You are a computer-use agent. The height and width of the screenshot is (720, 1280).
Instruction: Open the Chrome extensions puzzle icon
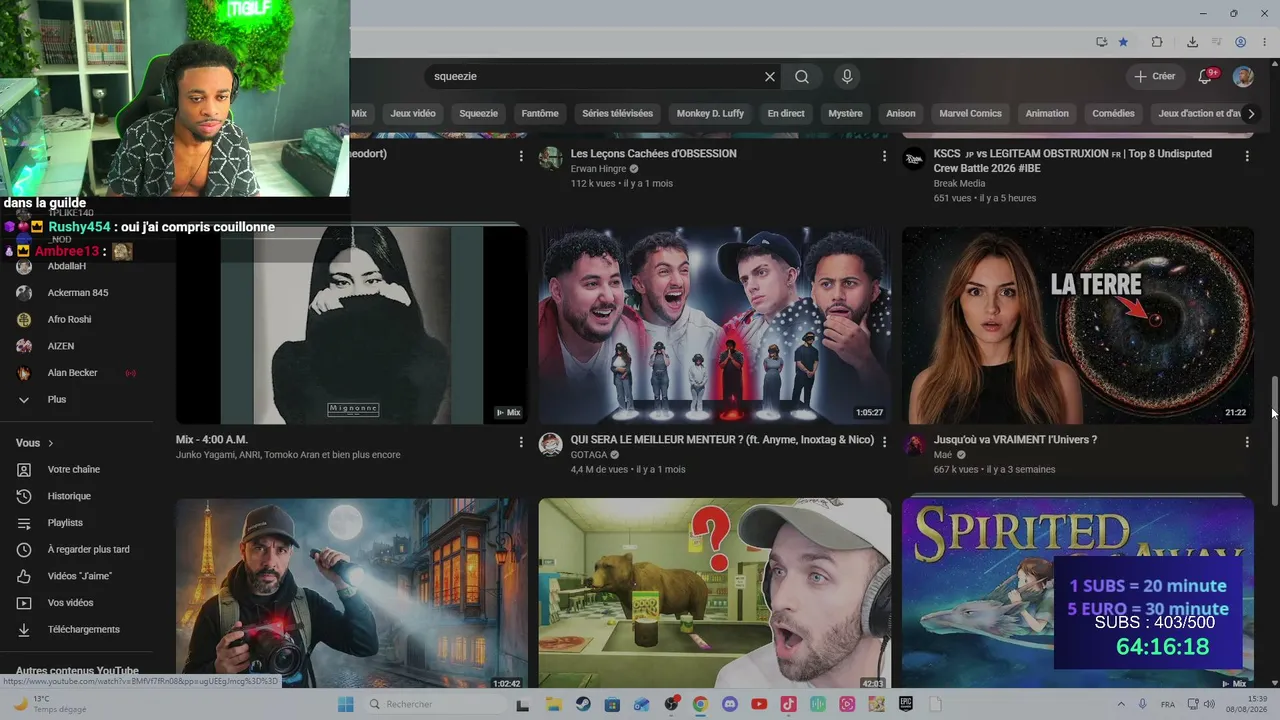click(x=1157, y=42)
